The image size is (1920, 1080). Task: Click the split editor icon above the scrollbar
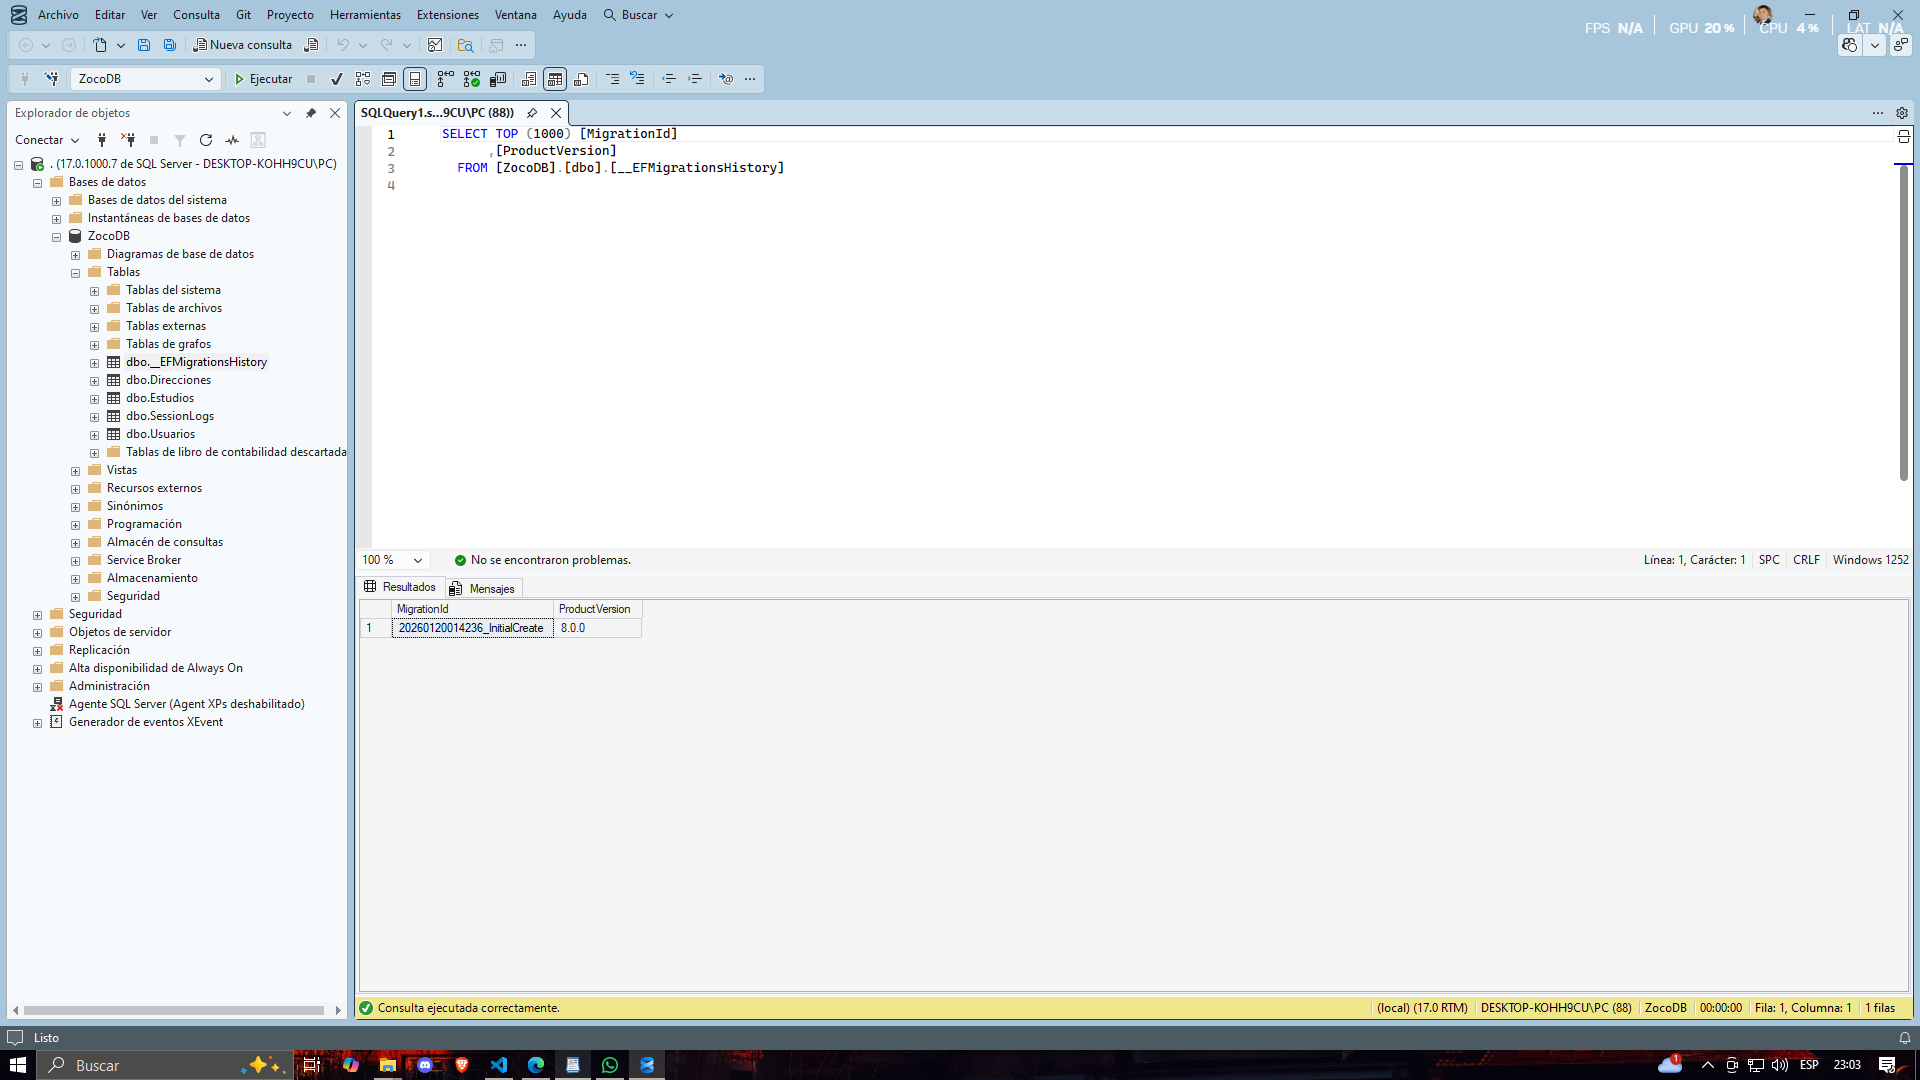(x=1904, y=136)
